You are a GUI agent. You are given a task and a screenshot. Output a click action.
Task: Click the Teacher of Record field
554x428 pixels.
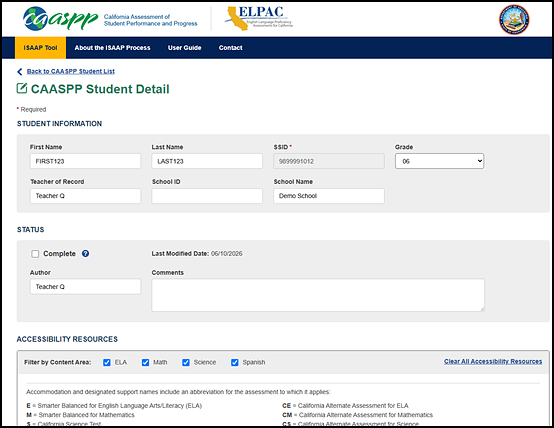tap(85, 196)
